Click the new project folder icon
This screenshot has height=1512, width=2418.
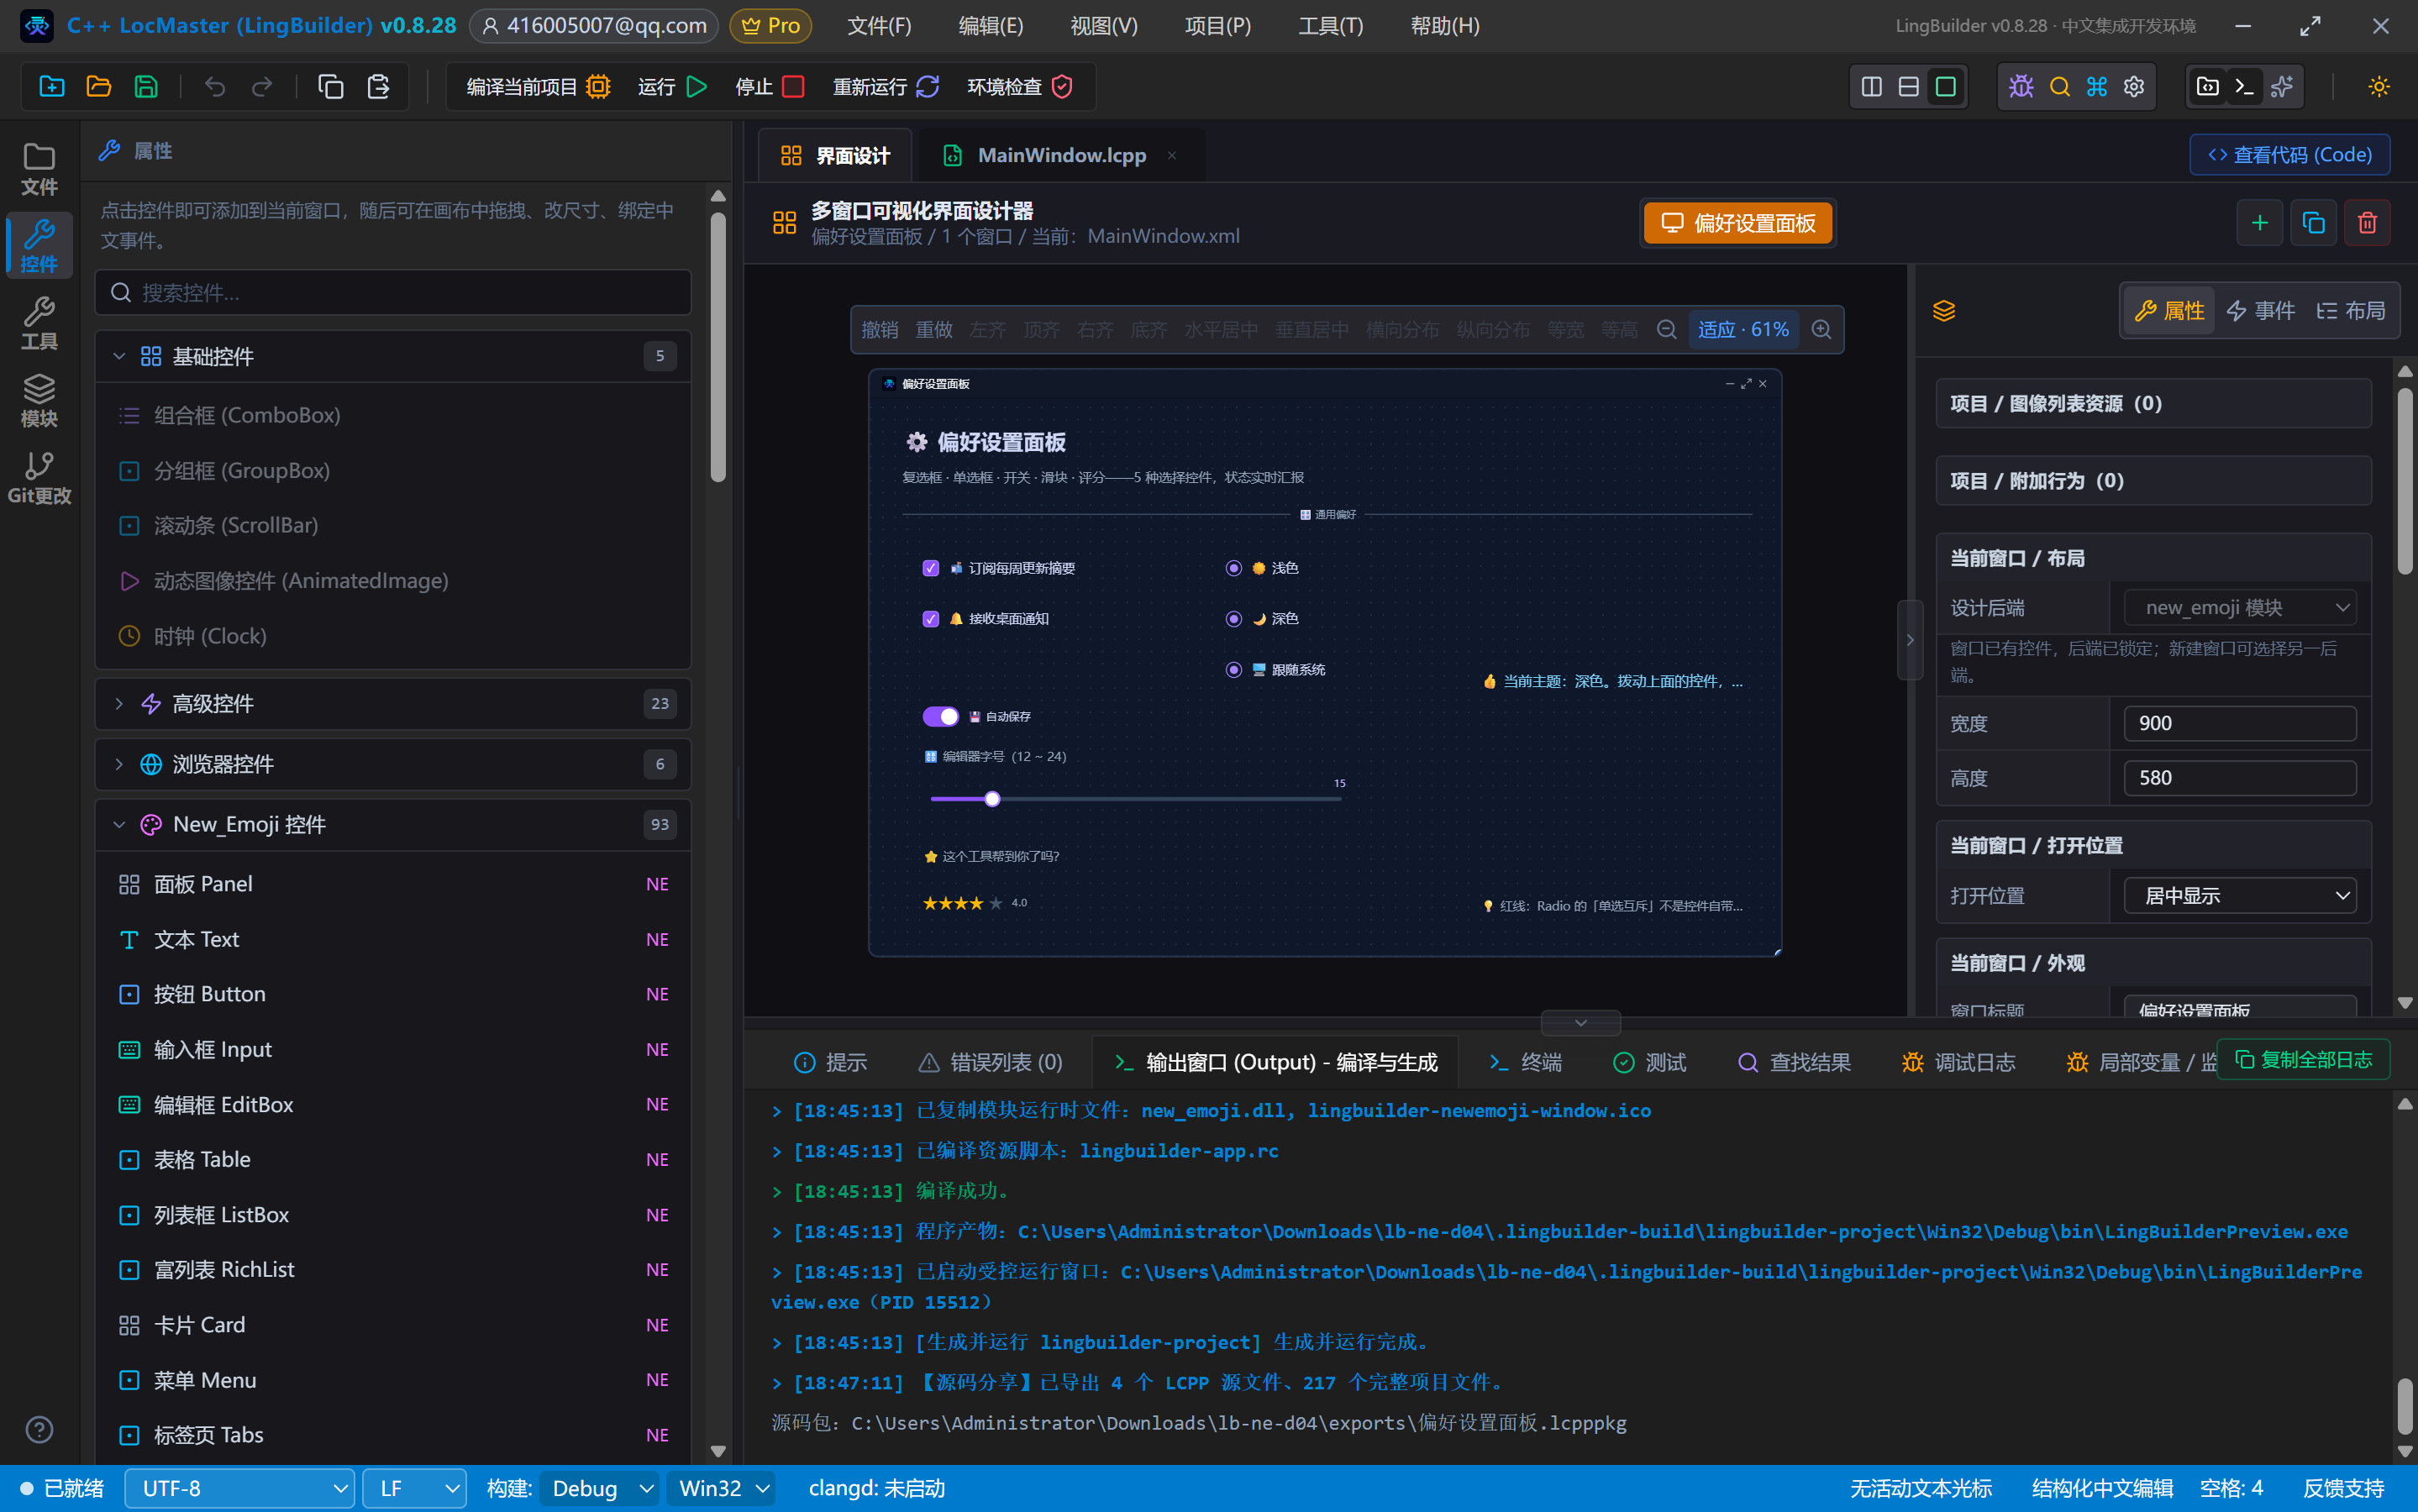pyautogui.click(x=52, y=87)
